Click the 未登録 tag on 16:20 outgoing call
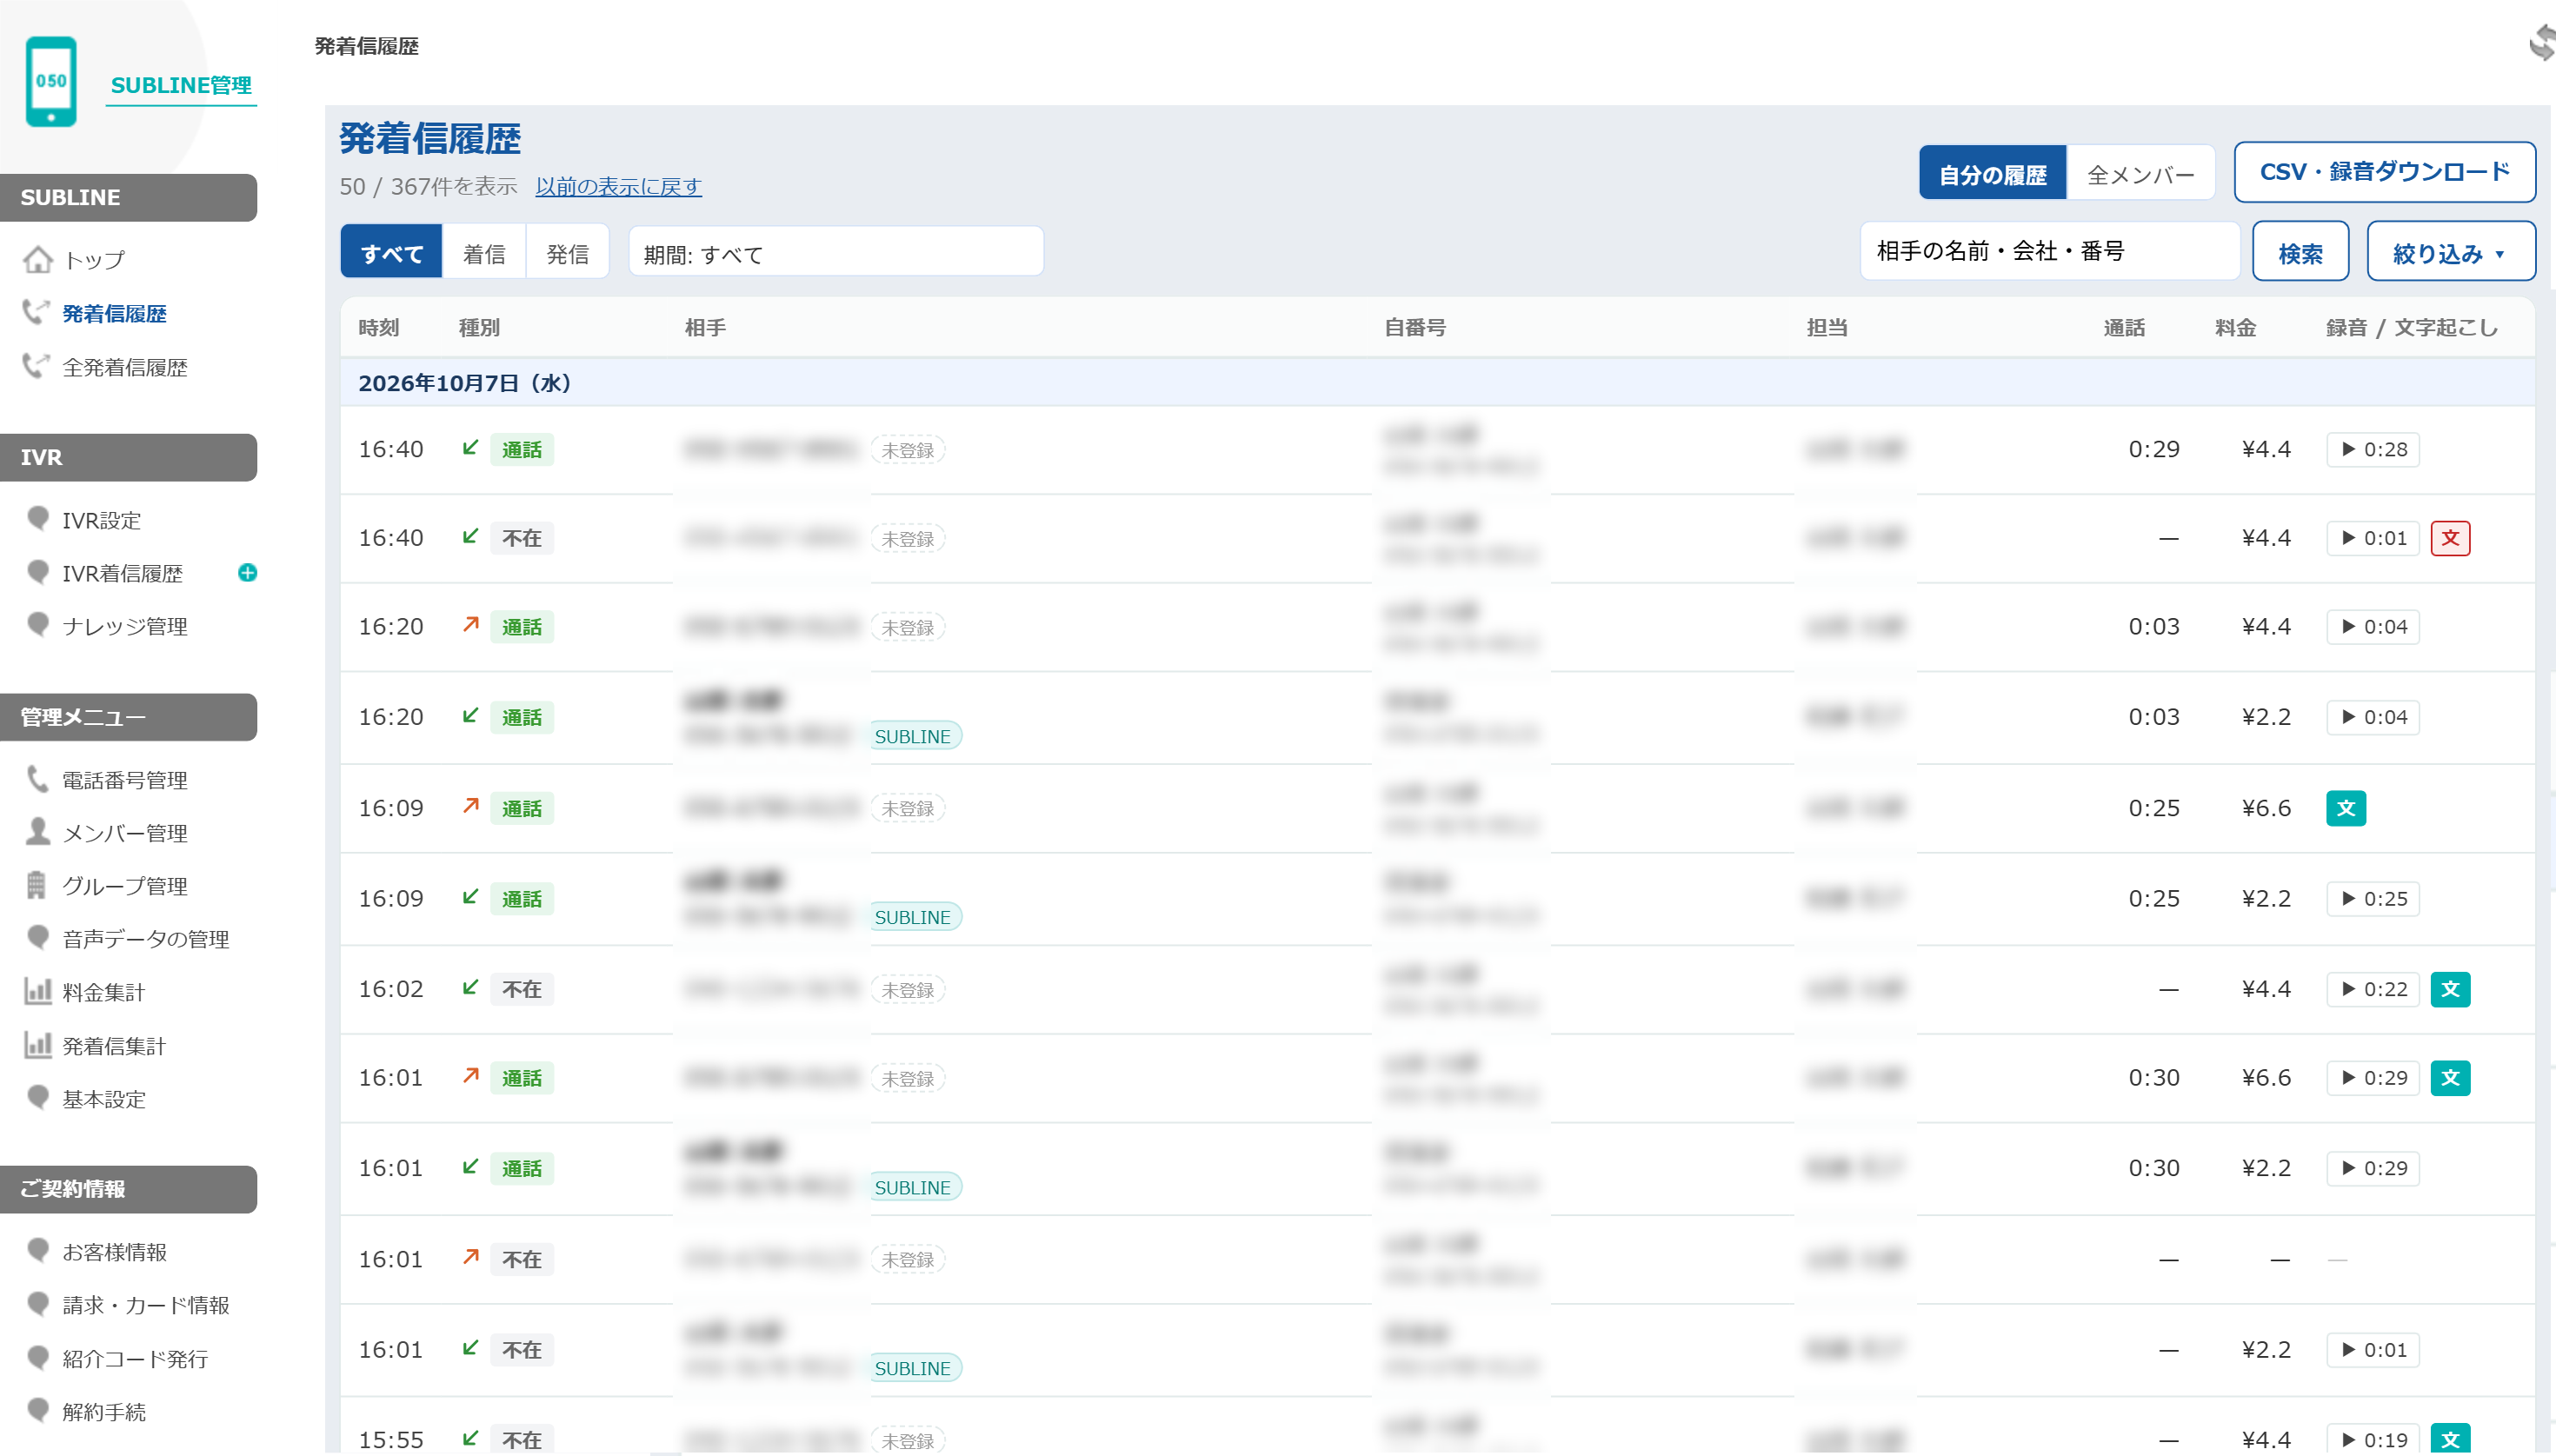This screenshot has width=2556, height=1456. click(x=907, y=627)
